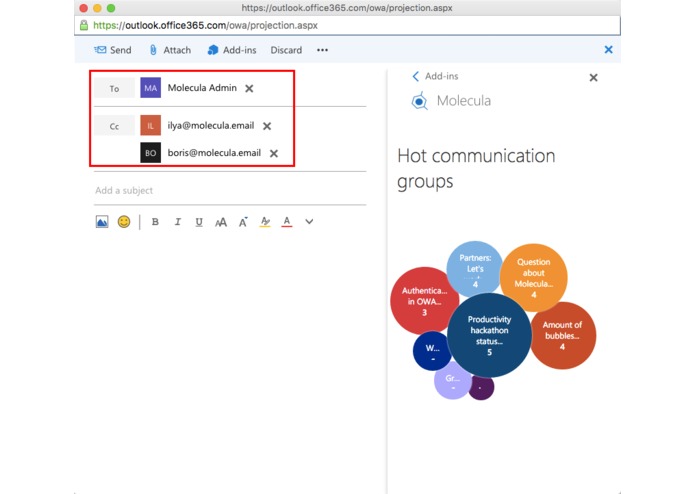Click the Cc recipient button
The height and width of the screenshot is (494, 695).
(x=114, y=126)
